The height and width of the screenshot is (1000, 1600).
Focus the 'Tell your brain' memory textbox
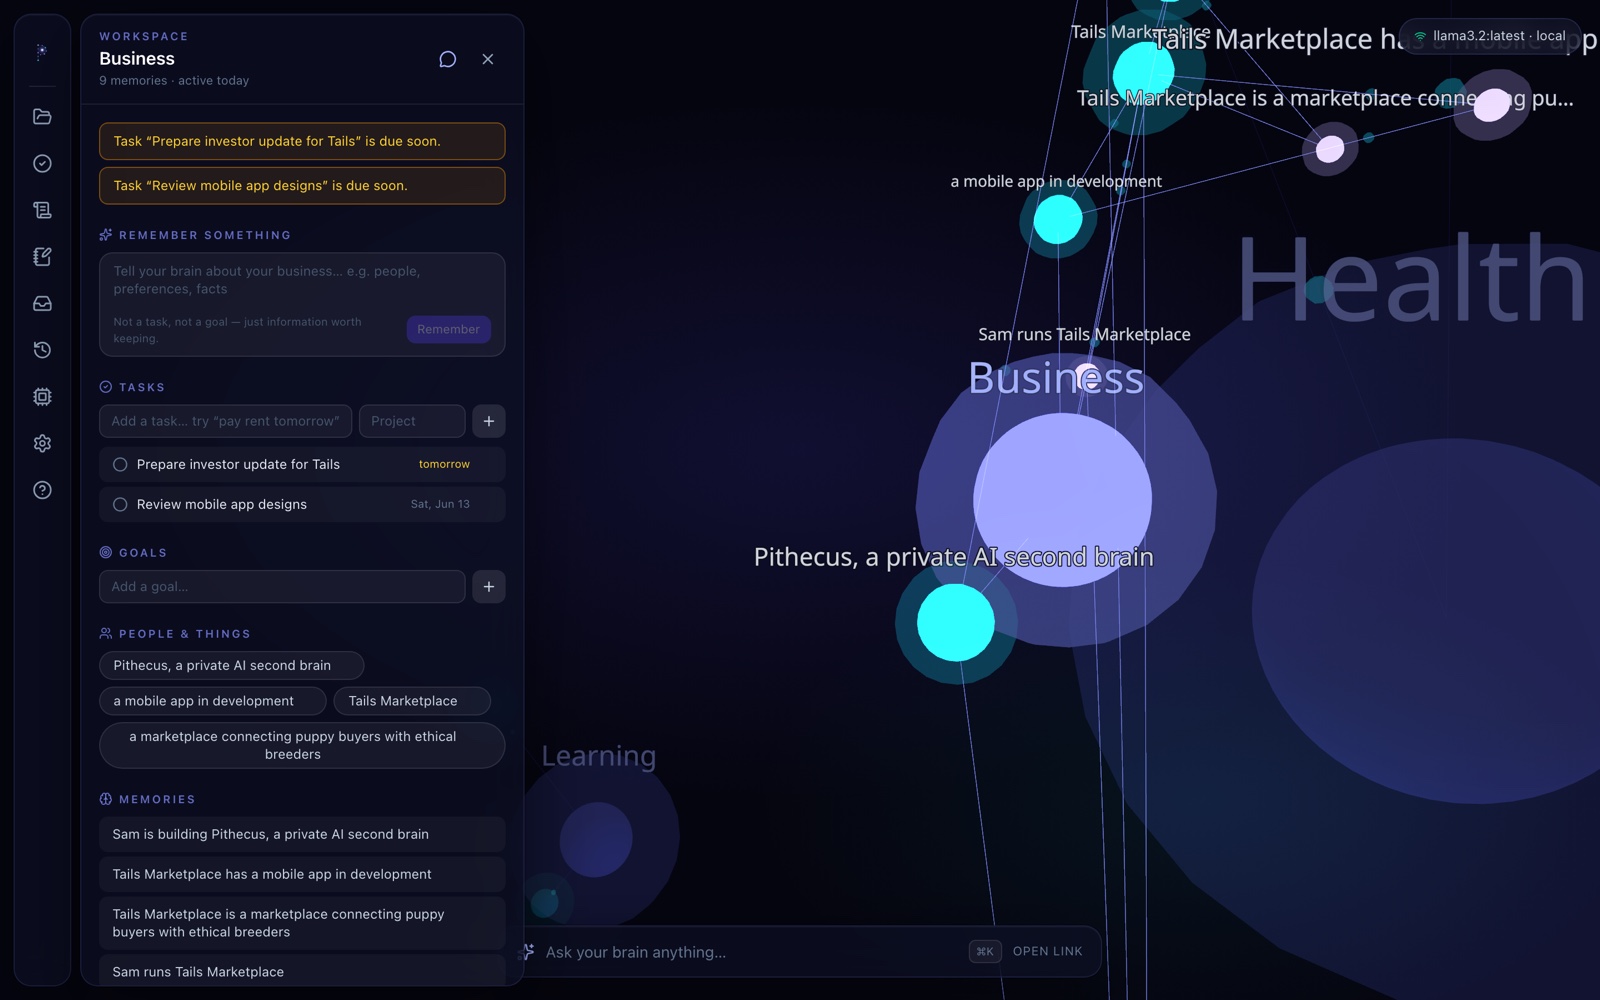point(302,281)
